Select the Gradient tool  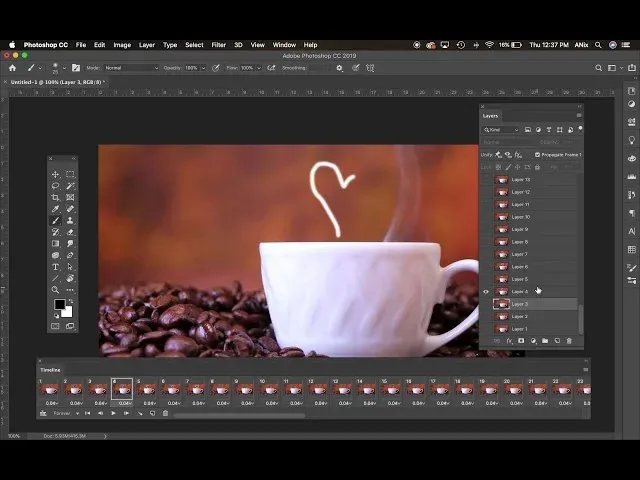coord(55,244)
